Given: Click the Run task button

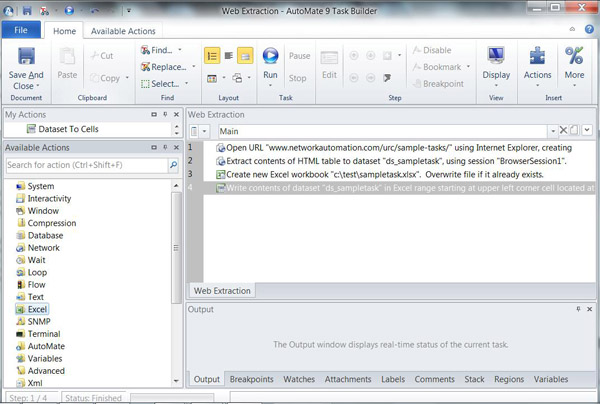Looking at the screenshot, I should pos(270,66).
